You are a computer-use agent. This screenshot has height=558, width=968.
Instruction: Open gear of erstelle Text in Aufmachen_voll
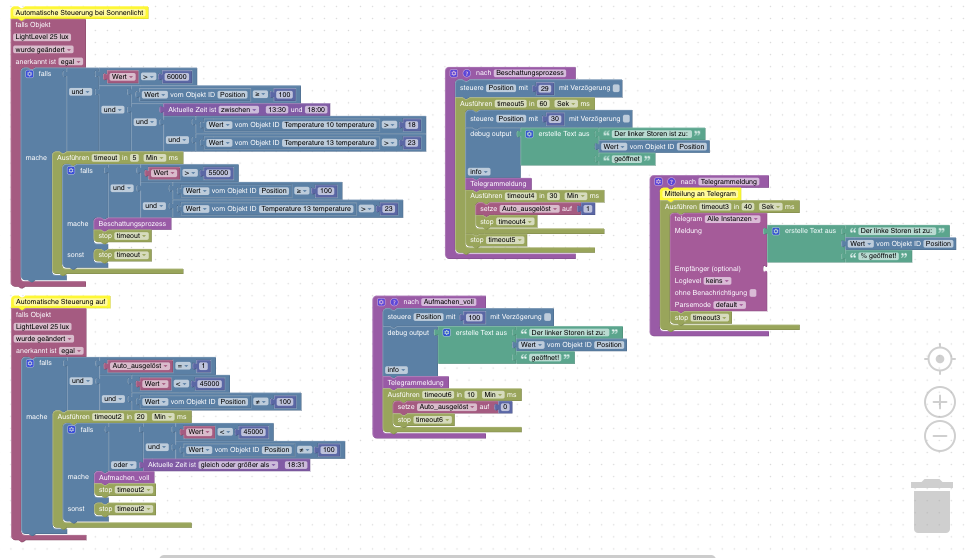coord(446,332)
